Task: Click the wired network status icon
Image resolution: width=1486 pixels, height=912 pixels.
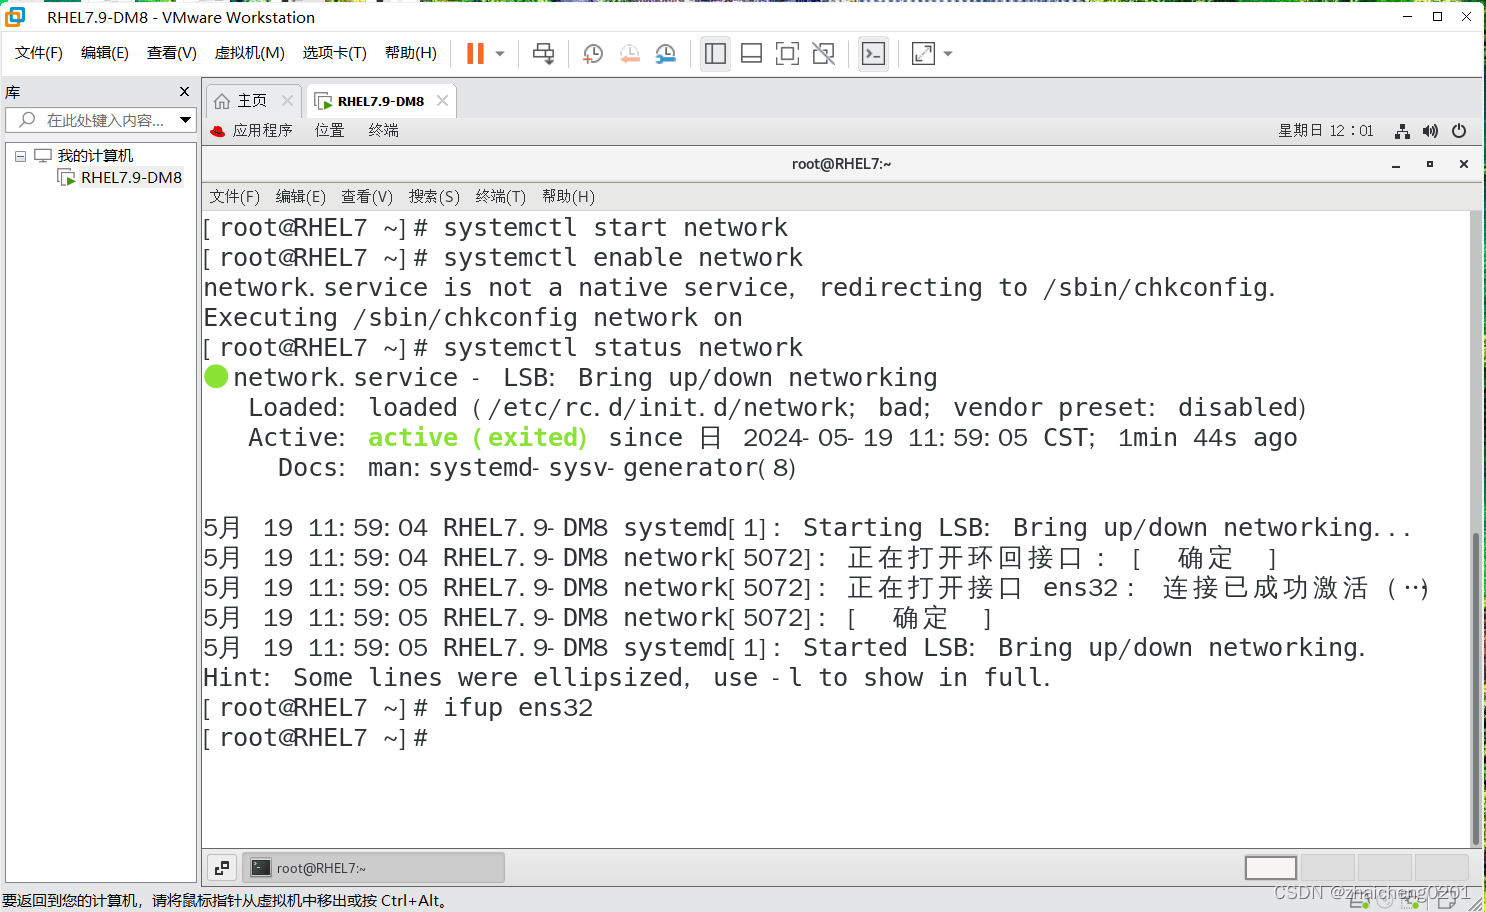Action: [1403, 131]
